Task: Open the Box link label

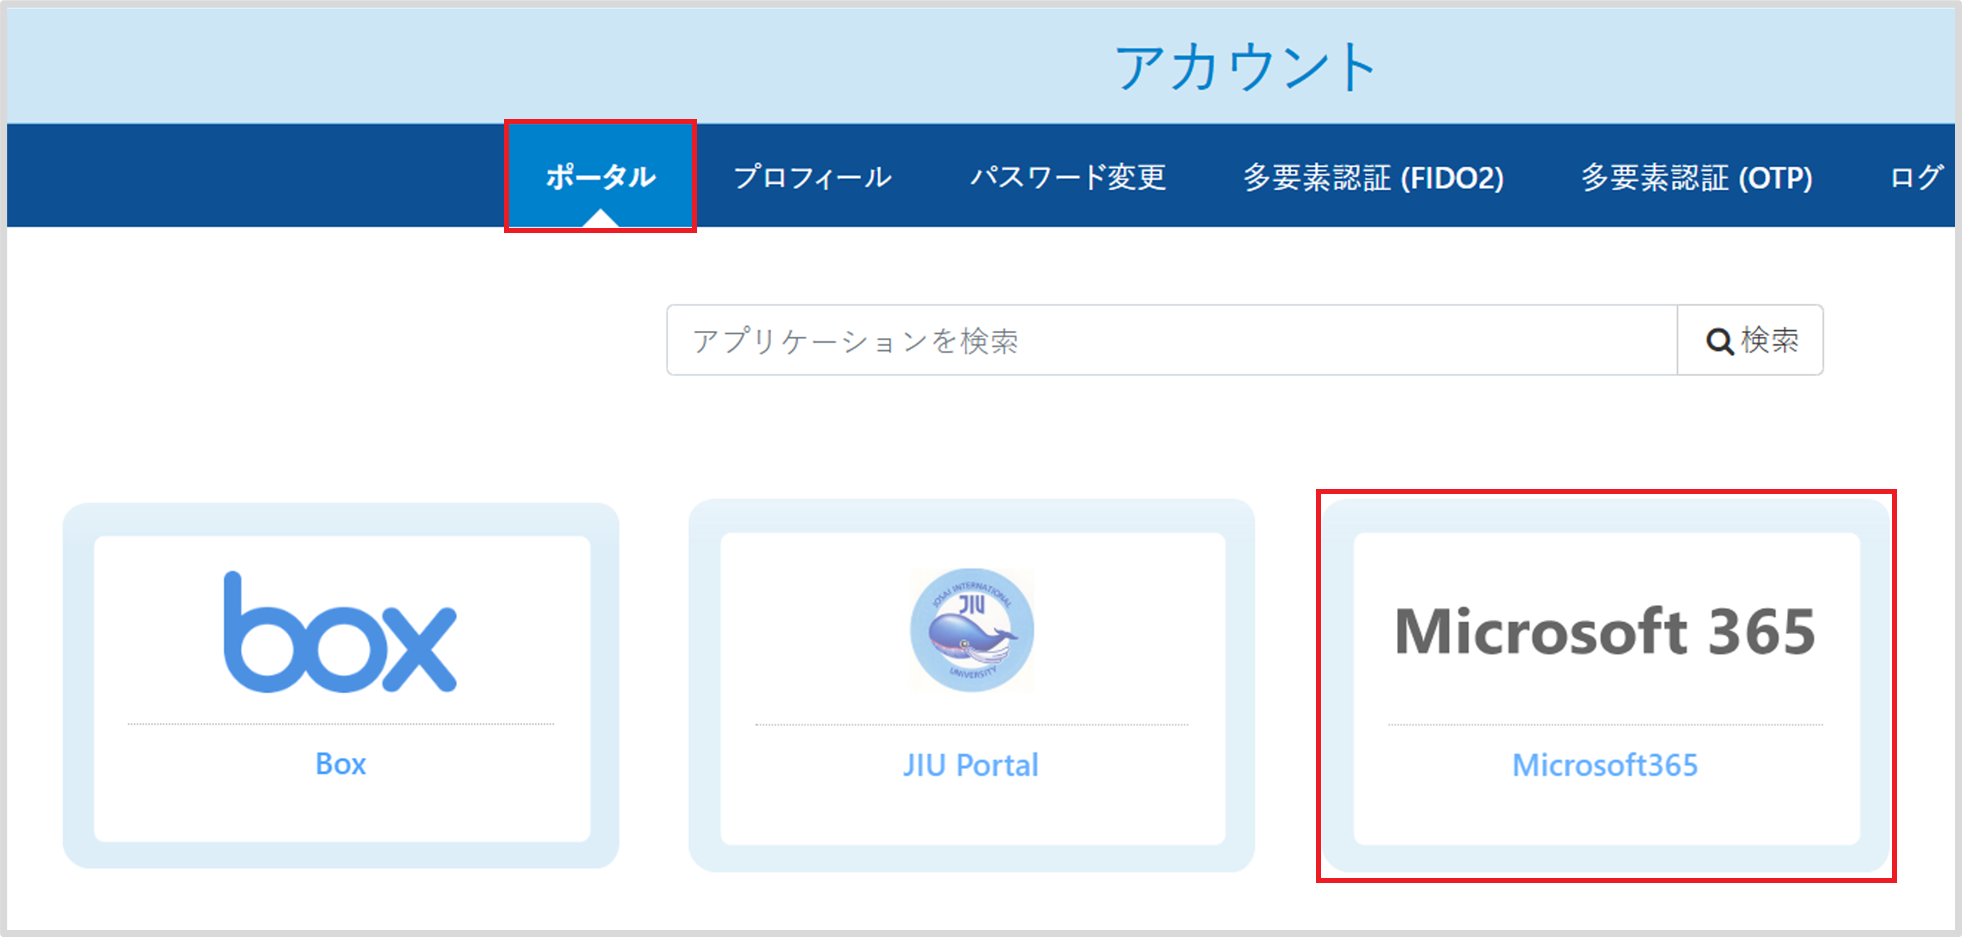Action: 341,764
